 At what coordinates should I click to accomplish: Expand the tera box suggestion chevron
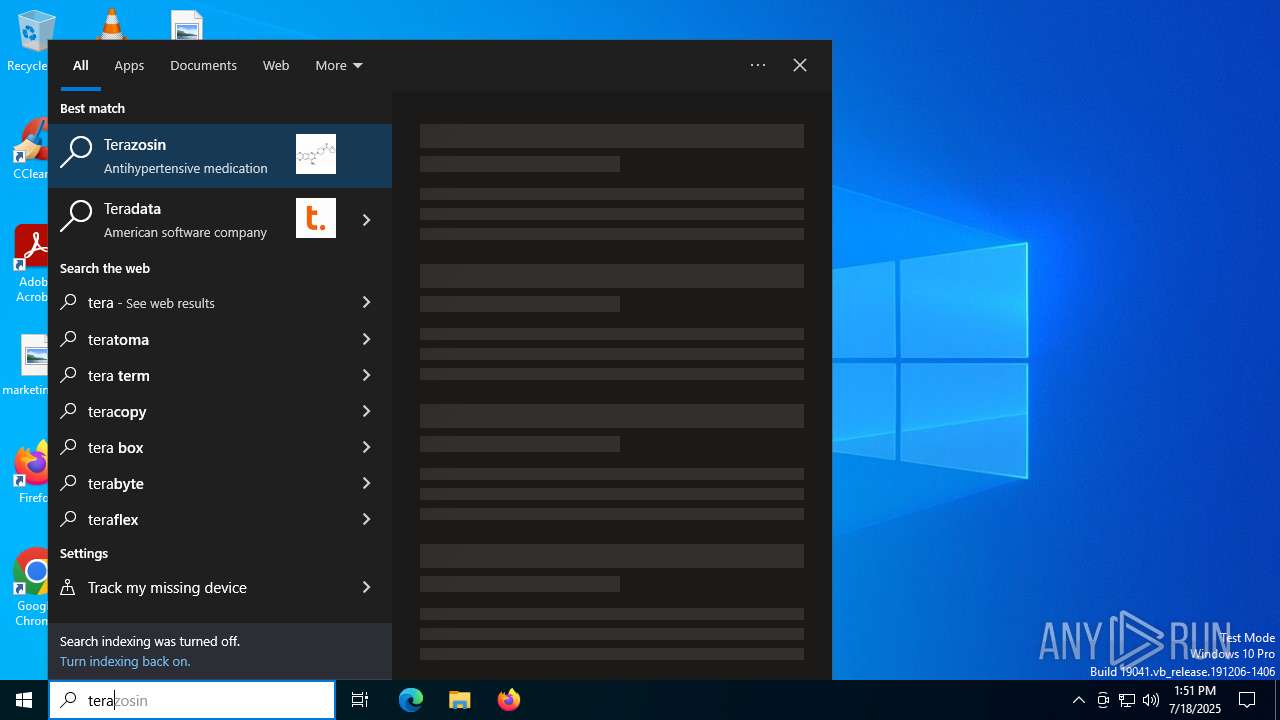pyautogui.click(x=367, y=447)
